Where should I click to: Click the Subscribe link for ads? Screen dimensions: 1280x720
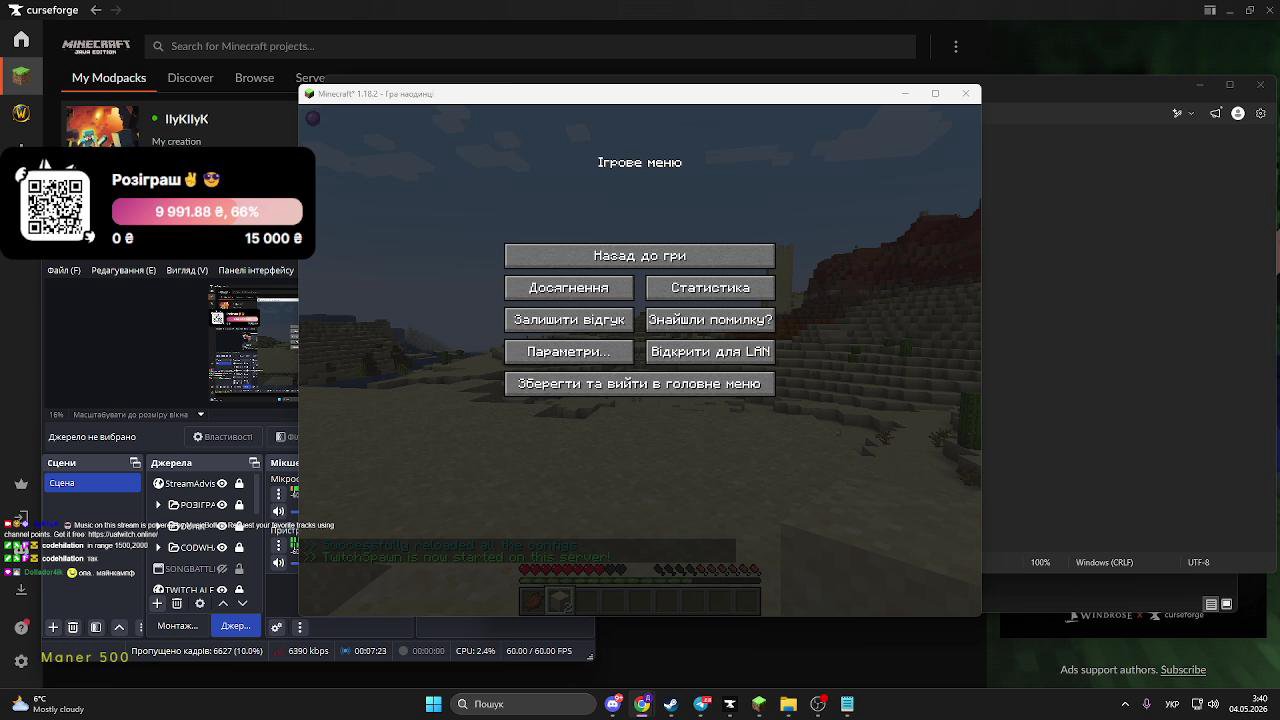click(x=1183, y=670)
